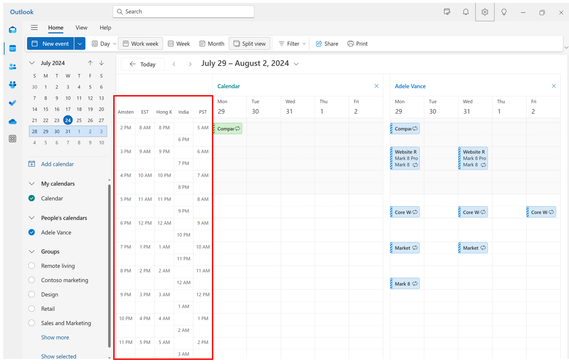Select the Remote living group calendar
This screenshot has width=569, height=364.
[x=32, y=266]
